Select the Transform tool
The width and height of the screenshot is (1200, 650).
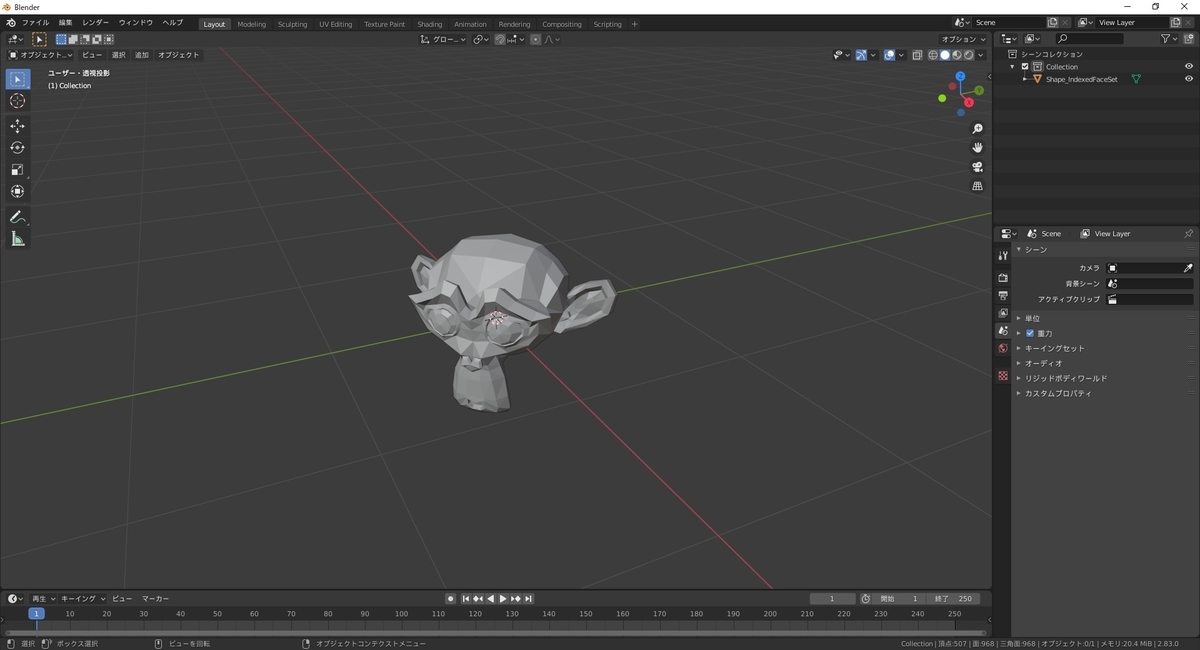click(x=18, y=191)
